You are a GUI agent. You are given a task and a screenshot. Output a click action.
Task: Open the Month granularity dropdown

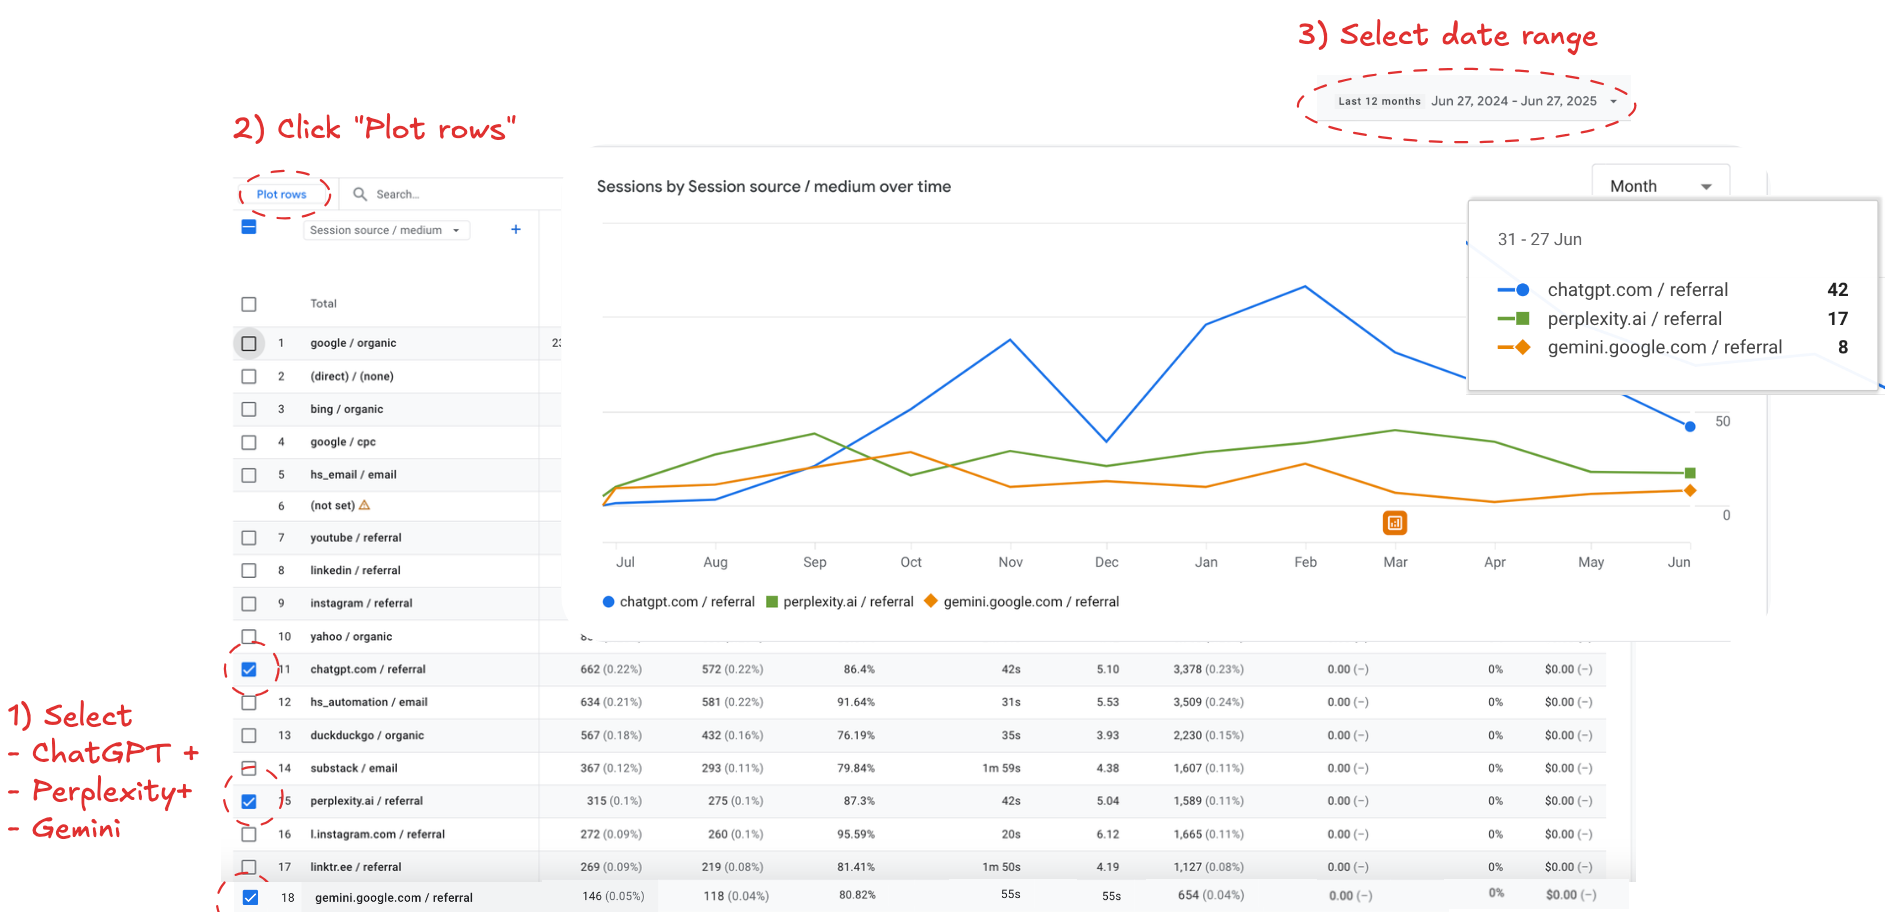(1660, 186)
